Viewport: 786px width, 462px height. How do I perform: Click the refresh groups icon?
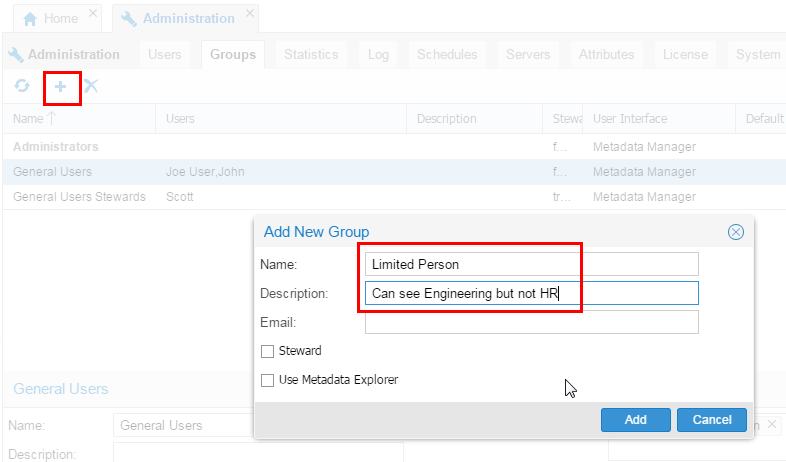point(21,87)
